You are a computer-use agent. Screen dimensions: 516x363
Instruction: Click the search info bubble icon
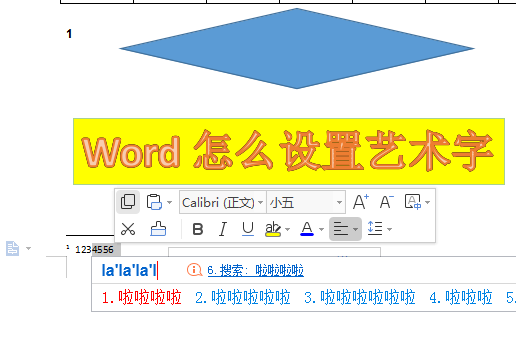coord(194,270)
